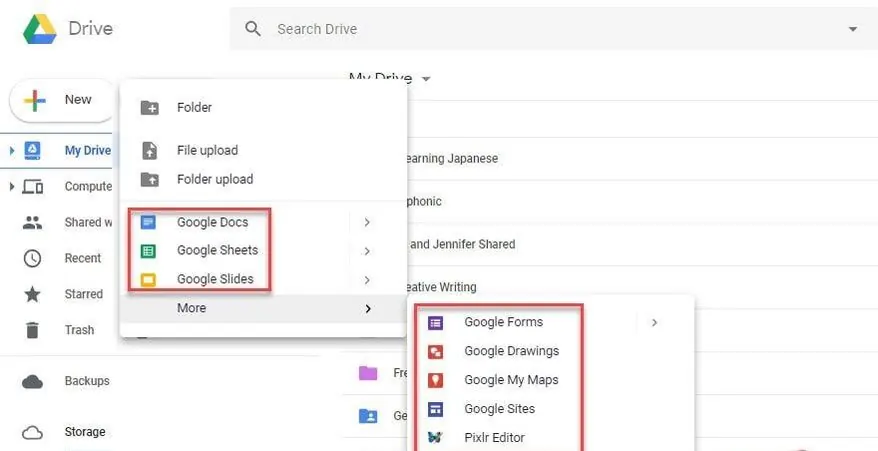Click the yellow Google Slides icon
This screenshot has width=878, height=451.
[x=148, y=280]
